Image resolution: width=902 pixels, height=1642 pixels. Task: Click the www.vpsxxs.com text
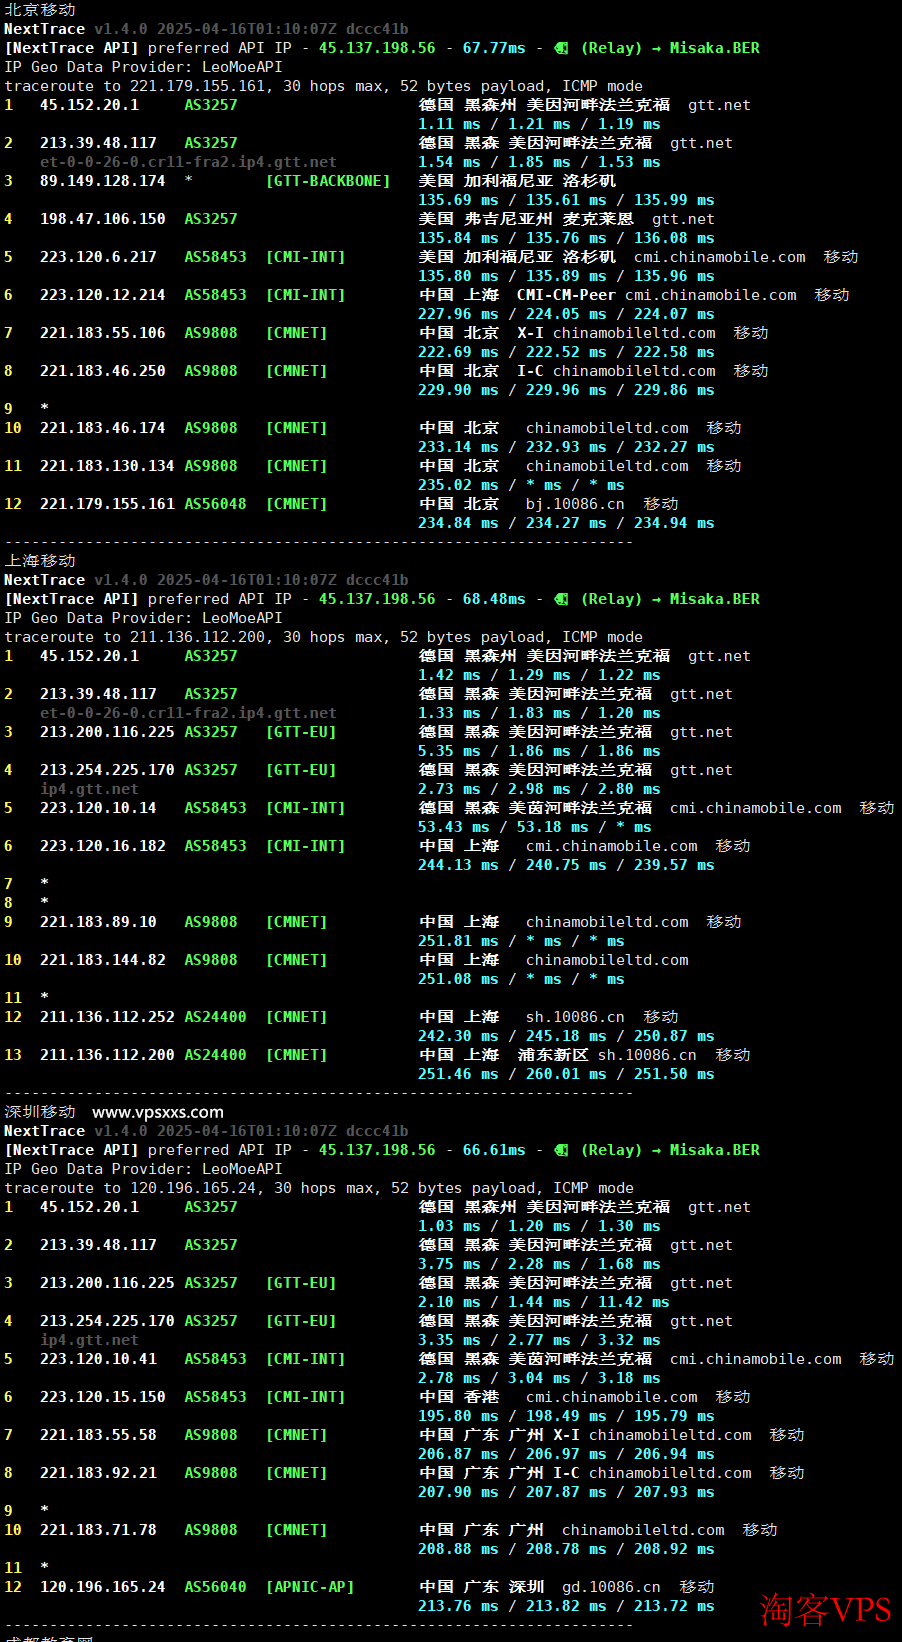pyautogui.click(x=158, y=1112)
